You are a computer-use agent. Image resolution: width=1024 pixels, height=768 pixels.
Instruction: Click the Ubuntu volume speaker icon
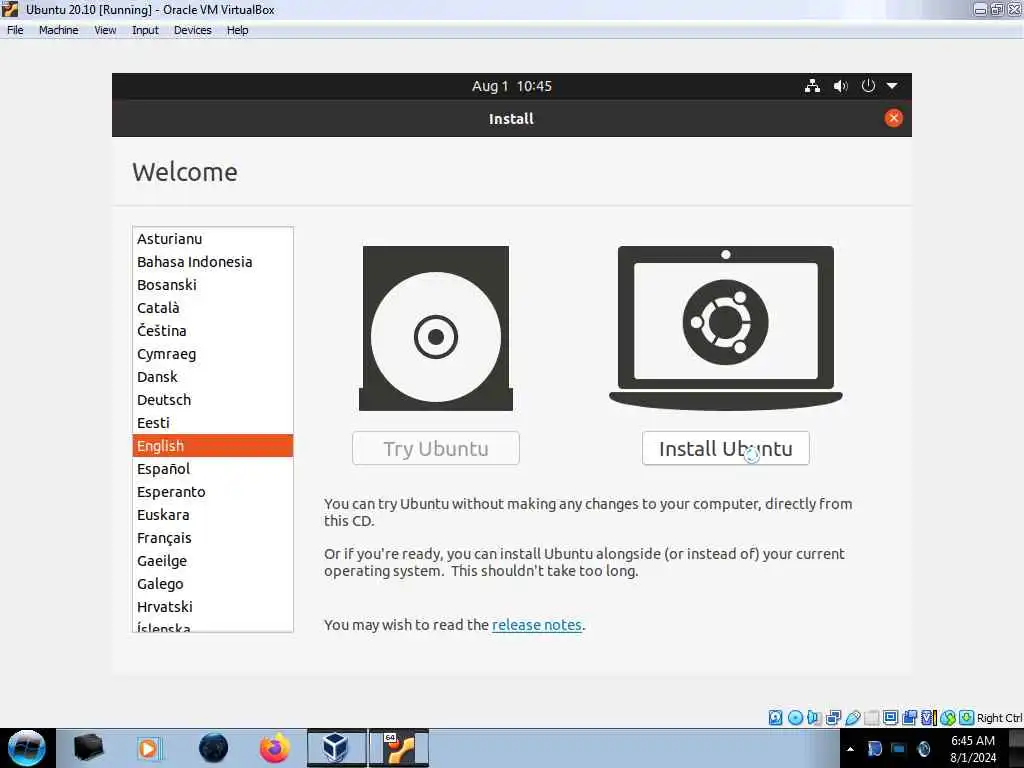point(840,86)
